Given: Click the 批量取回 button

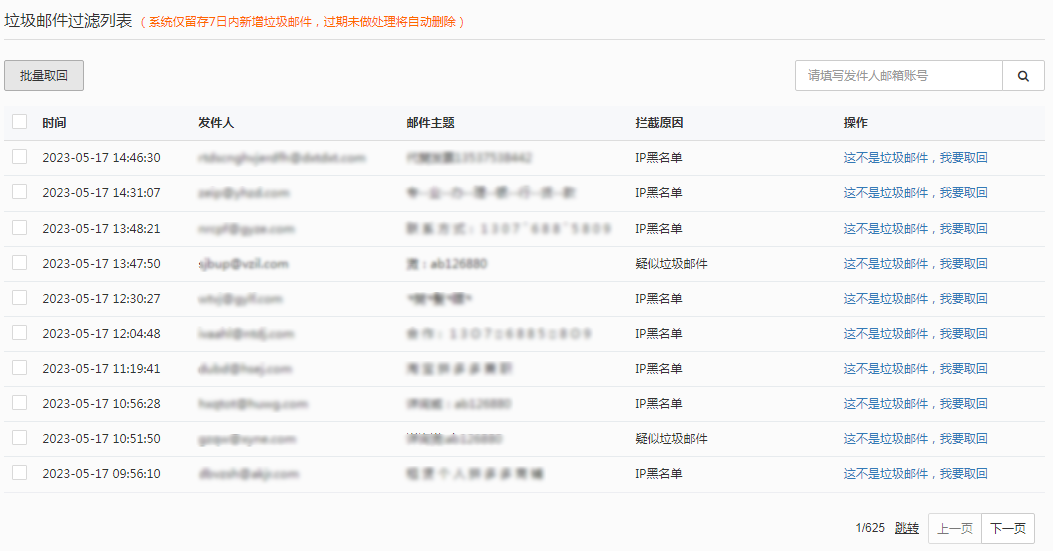Looking at the screenshot, I should 44,75.
